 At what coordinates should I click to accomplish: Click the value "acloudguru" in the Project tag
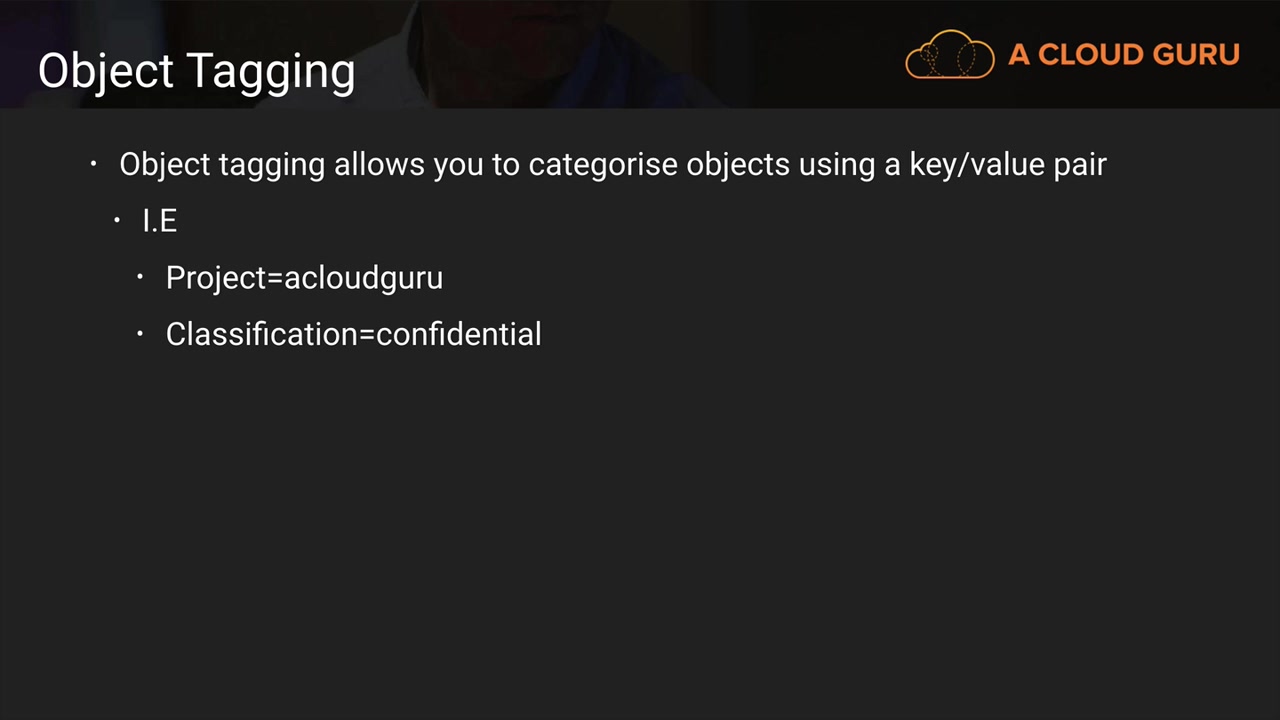[x=363, y=278]
